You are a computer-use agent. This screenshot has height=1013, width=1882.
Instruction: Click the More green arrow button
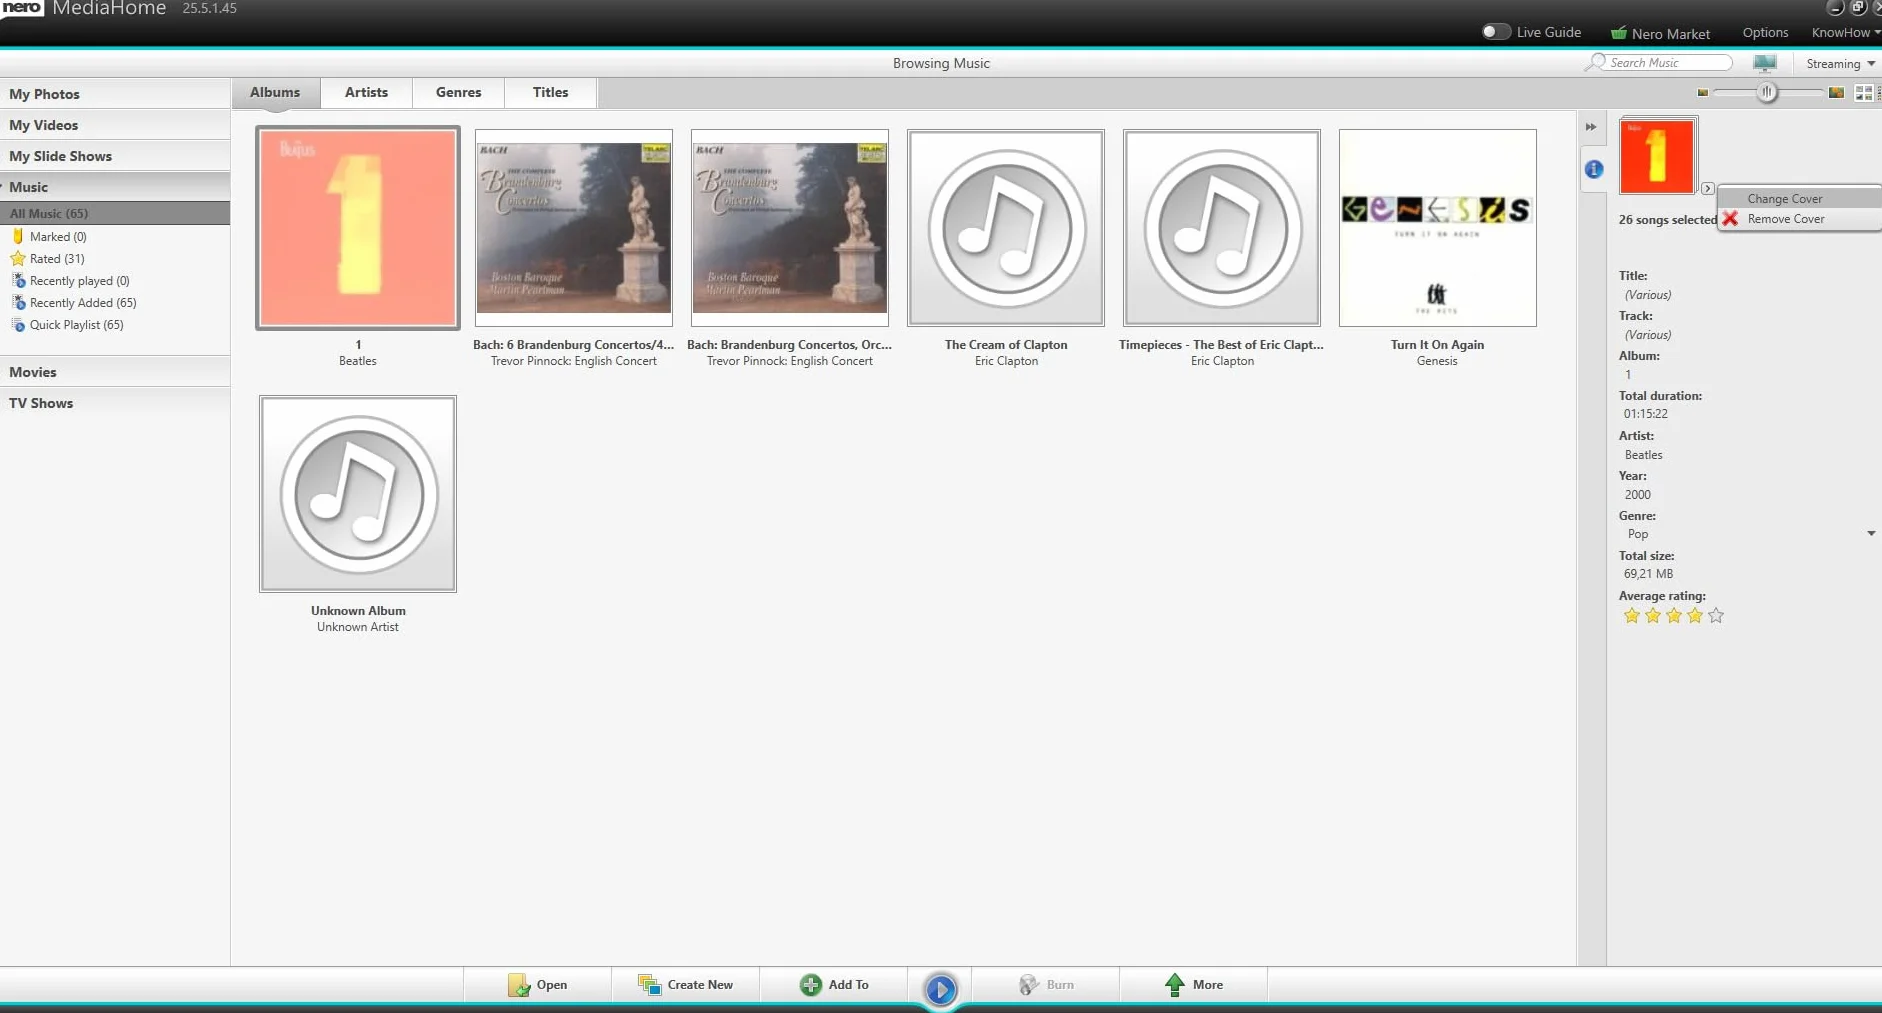click(1194, 985)
